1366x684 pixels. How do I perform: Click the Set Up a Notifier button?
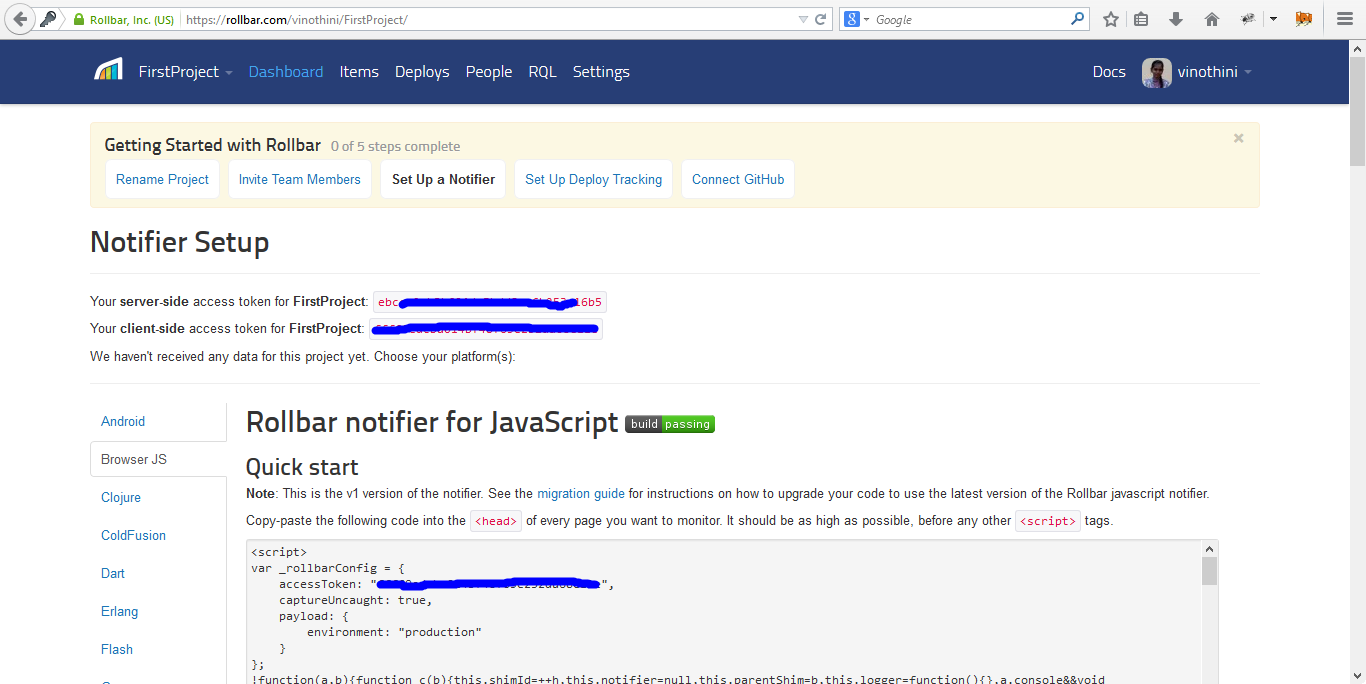click(x=443, y=179)
